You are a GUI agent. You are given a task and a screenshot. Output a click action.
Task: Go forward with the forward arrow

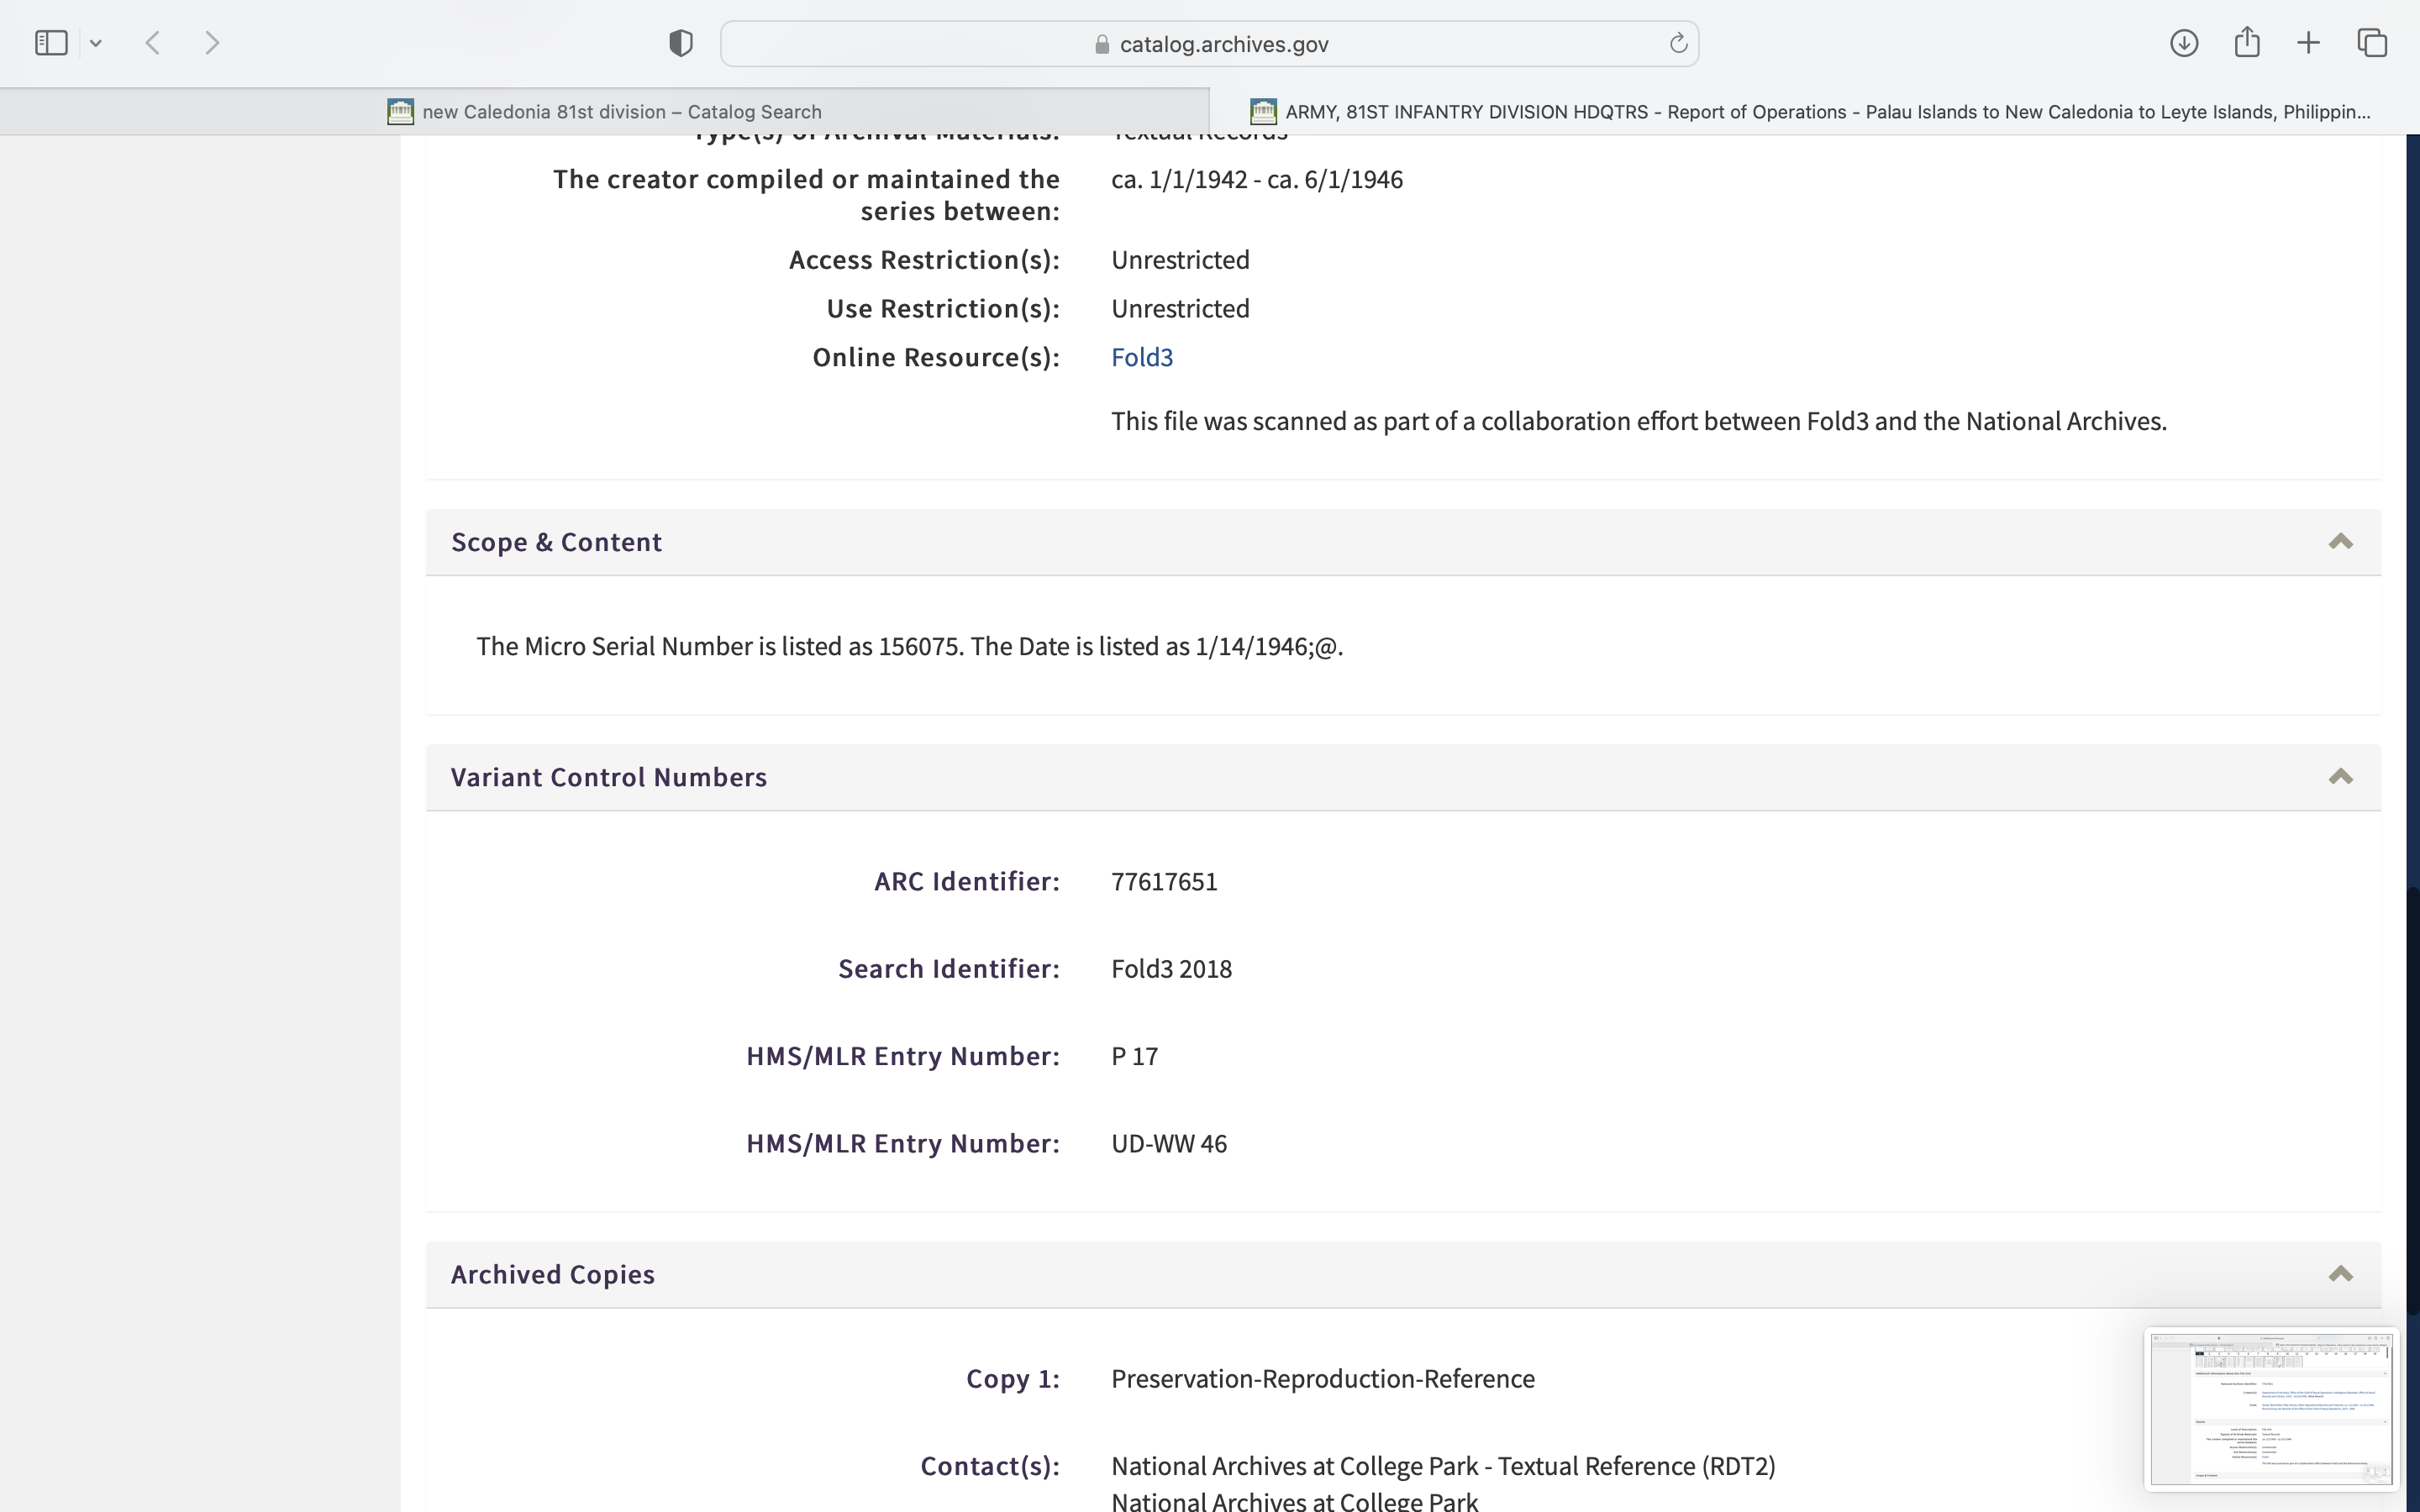[x=212, y=43]
